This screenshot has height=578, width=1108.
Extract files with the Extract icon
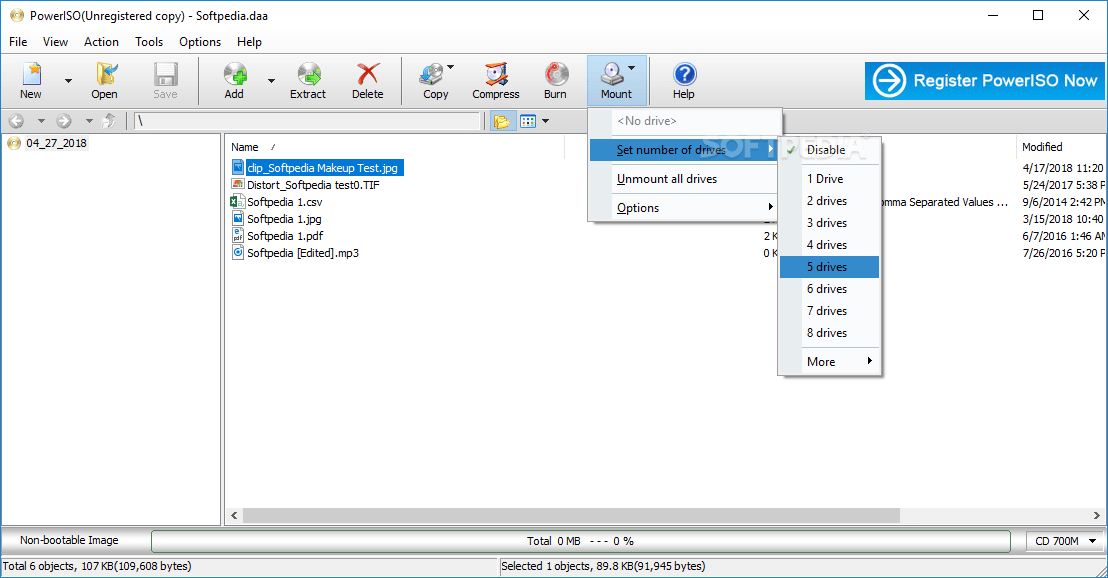pyautogui.click(x=307, y=80)
